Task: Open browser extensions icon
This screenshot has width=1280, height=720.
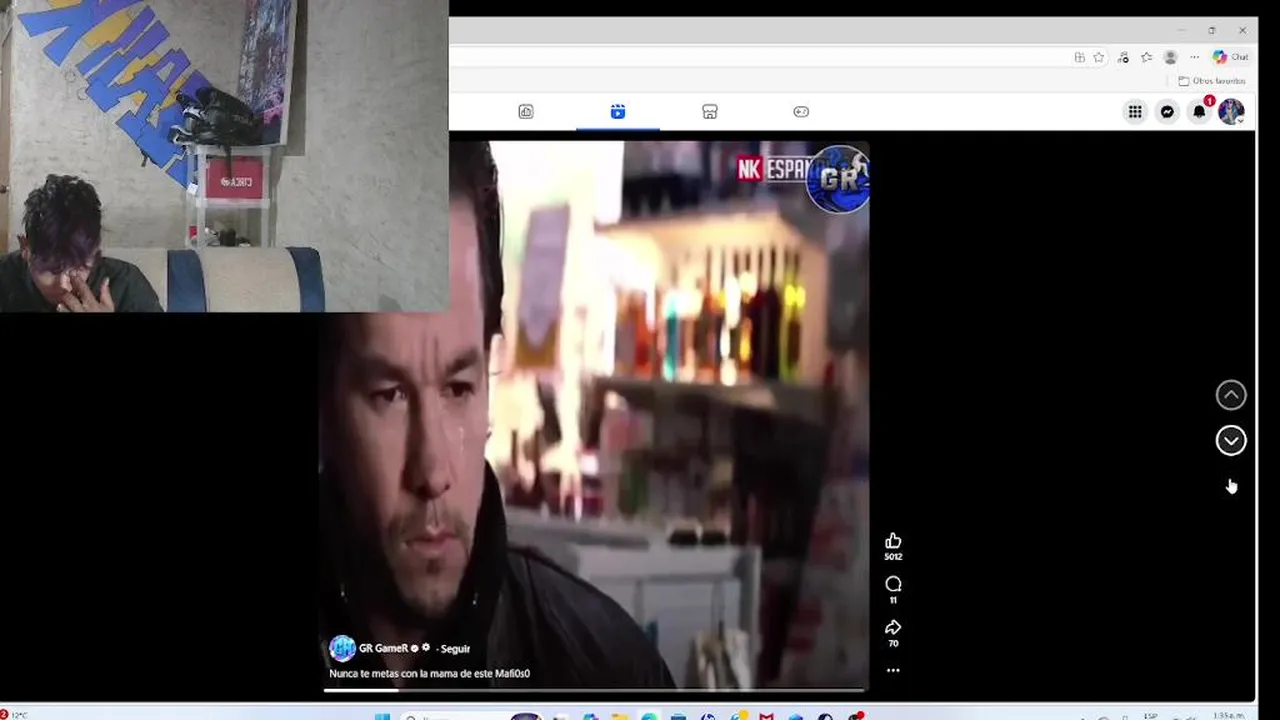Action: (1123, 57)
